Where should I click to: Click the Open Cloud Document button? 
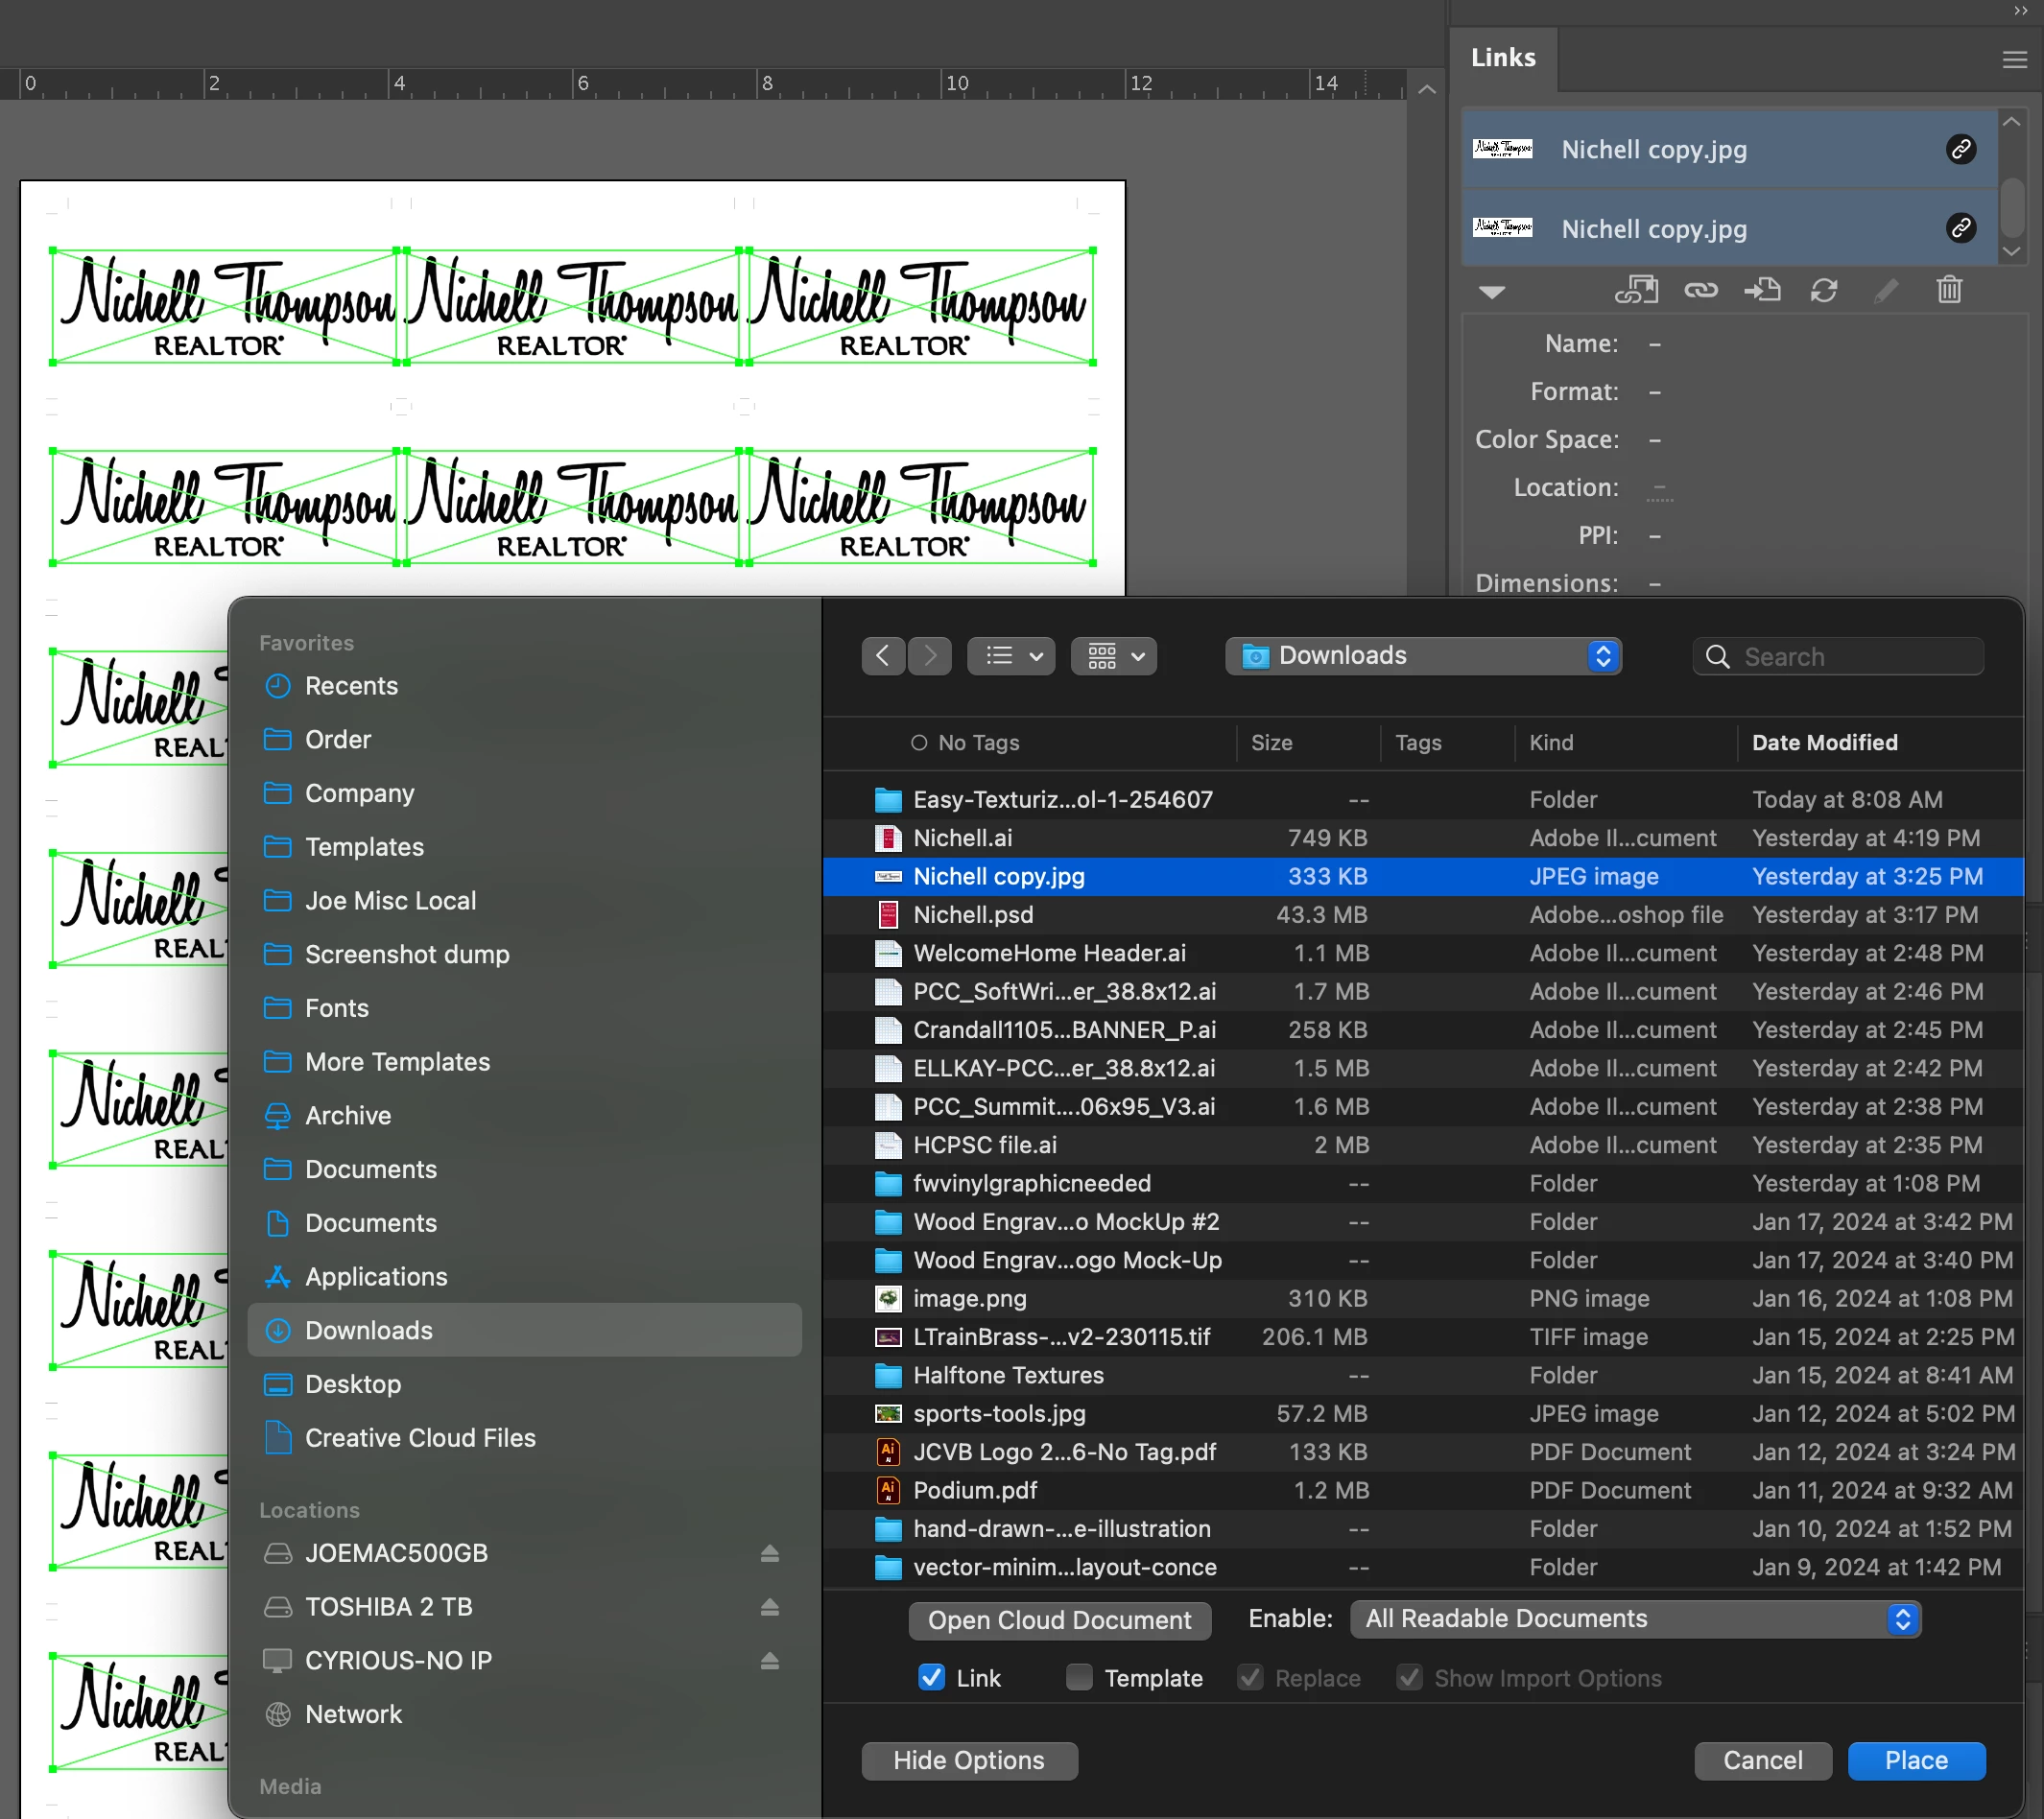tap(1059, 1620)
